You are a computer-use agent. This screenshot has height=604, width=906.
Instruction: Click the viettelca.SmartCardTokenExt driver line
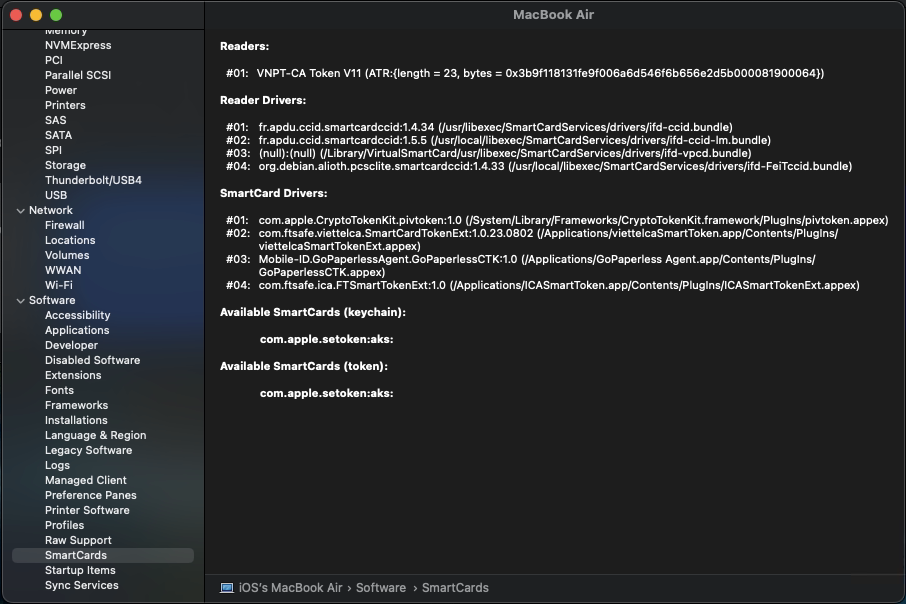coord(532,240)
